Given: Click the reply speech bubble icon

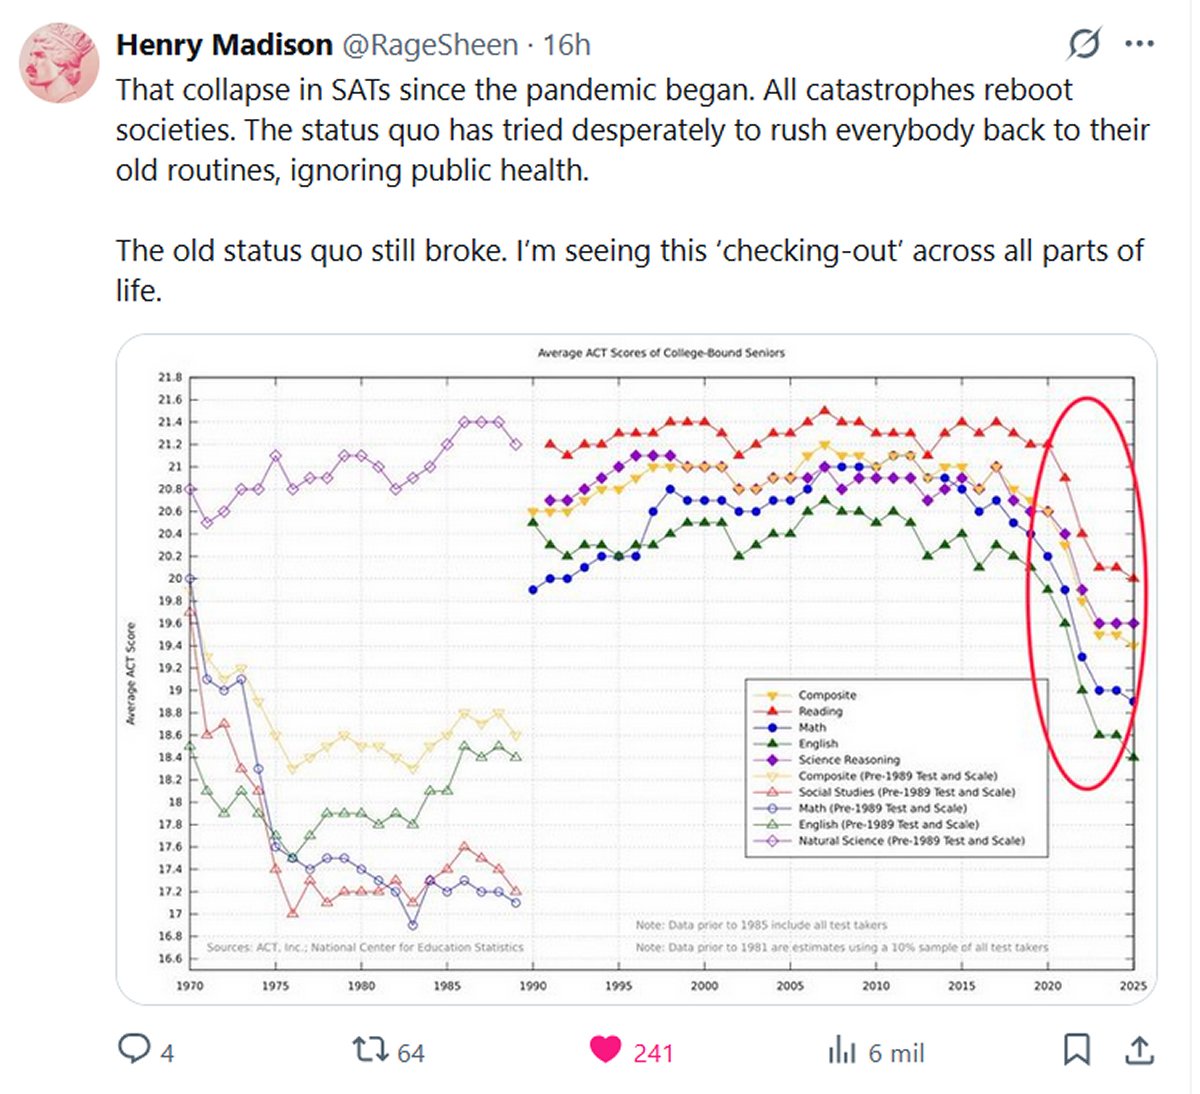Looking at the screenshot, I should [134, 1049].
